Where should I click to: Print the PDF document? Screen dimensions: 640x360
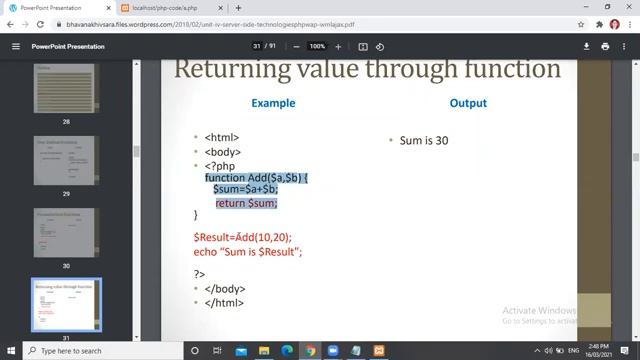[x=605, y=47]
